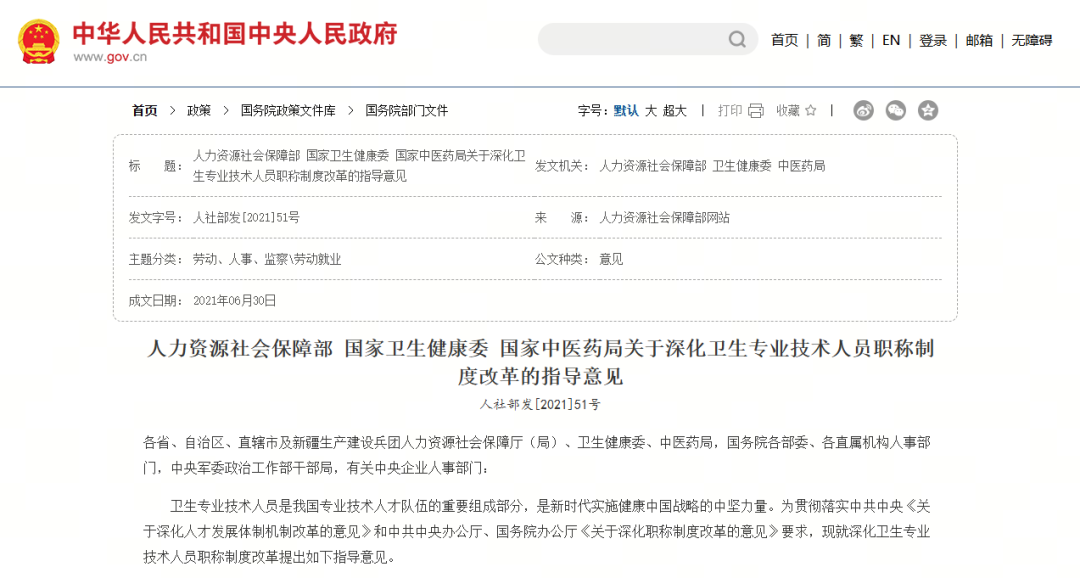Select topic category 劳动、人事、监察\劳动就业
This screenshot has height=578, width=1080.
(267, 259)
